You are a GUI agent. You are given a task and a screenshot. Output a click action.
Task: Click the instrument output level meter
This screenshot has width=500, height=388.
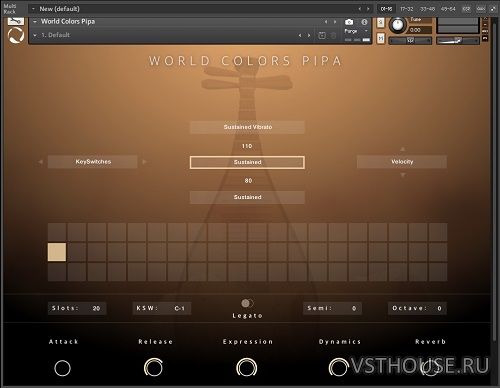point(458,26)
